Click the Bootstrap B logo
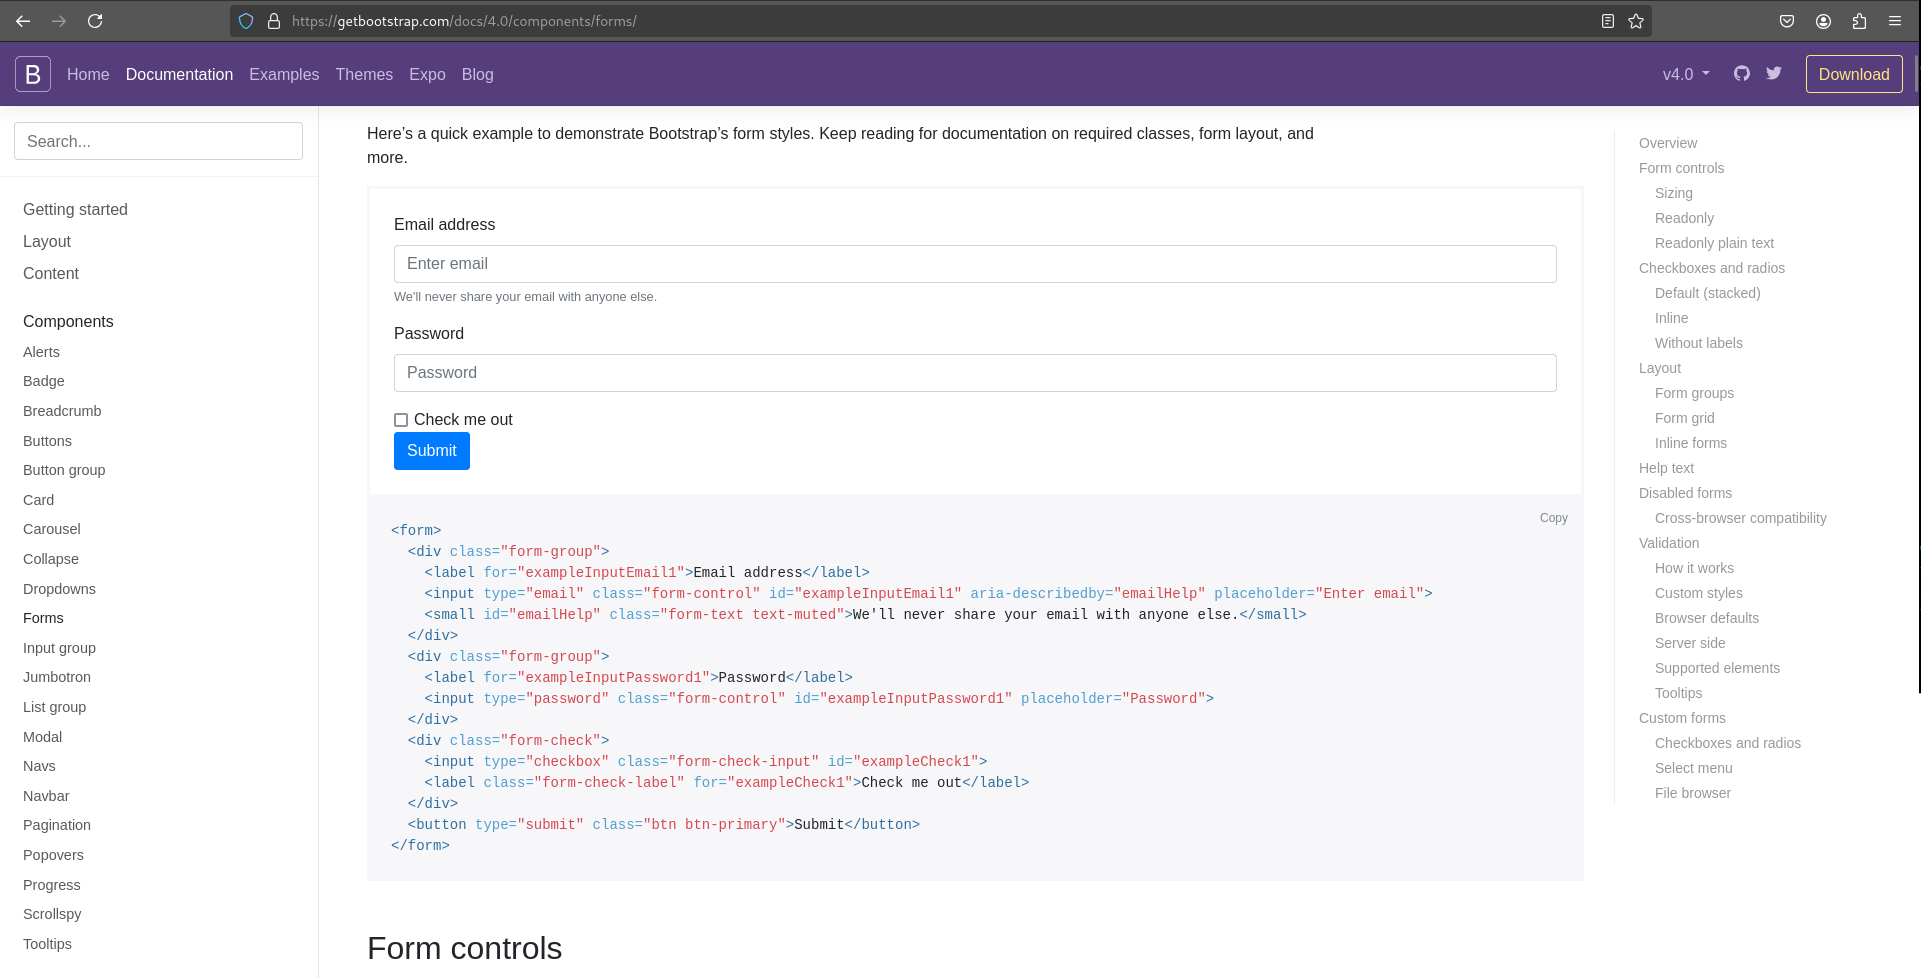This screenshot has width=1921, height=978. [x=33, y=74]
